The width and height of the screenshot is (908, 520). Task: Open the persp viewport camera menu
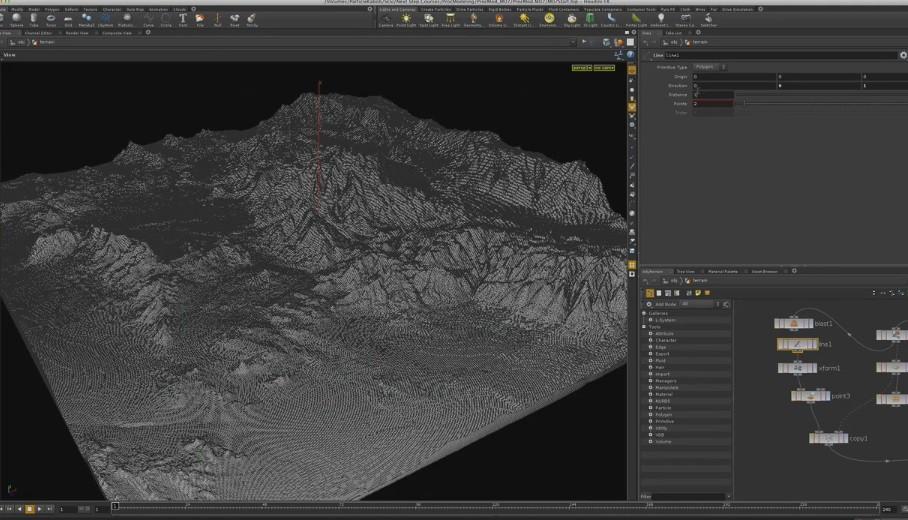(x=581, y=68)
